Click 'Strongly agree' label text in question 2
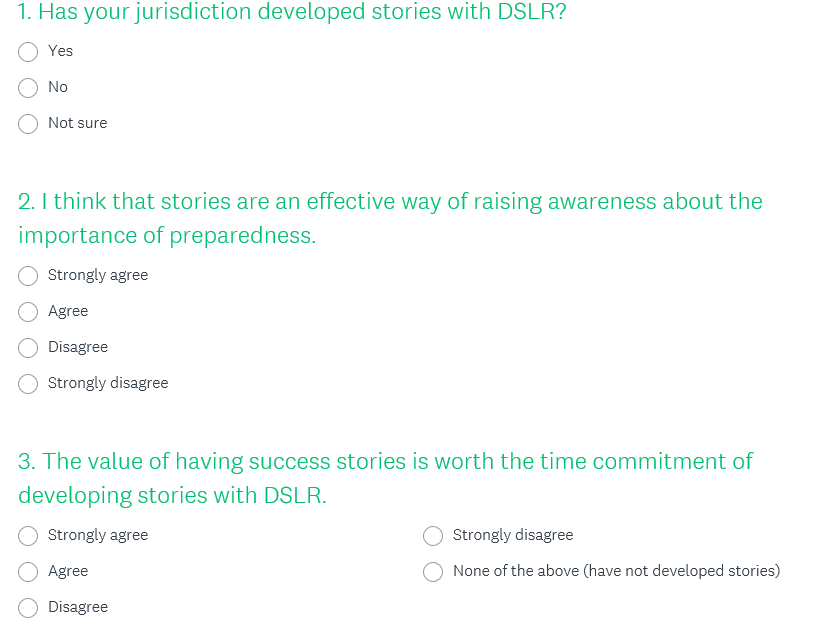814x641 pixels. pos(98,275)
